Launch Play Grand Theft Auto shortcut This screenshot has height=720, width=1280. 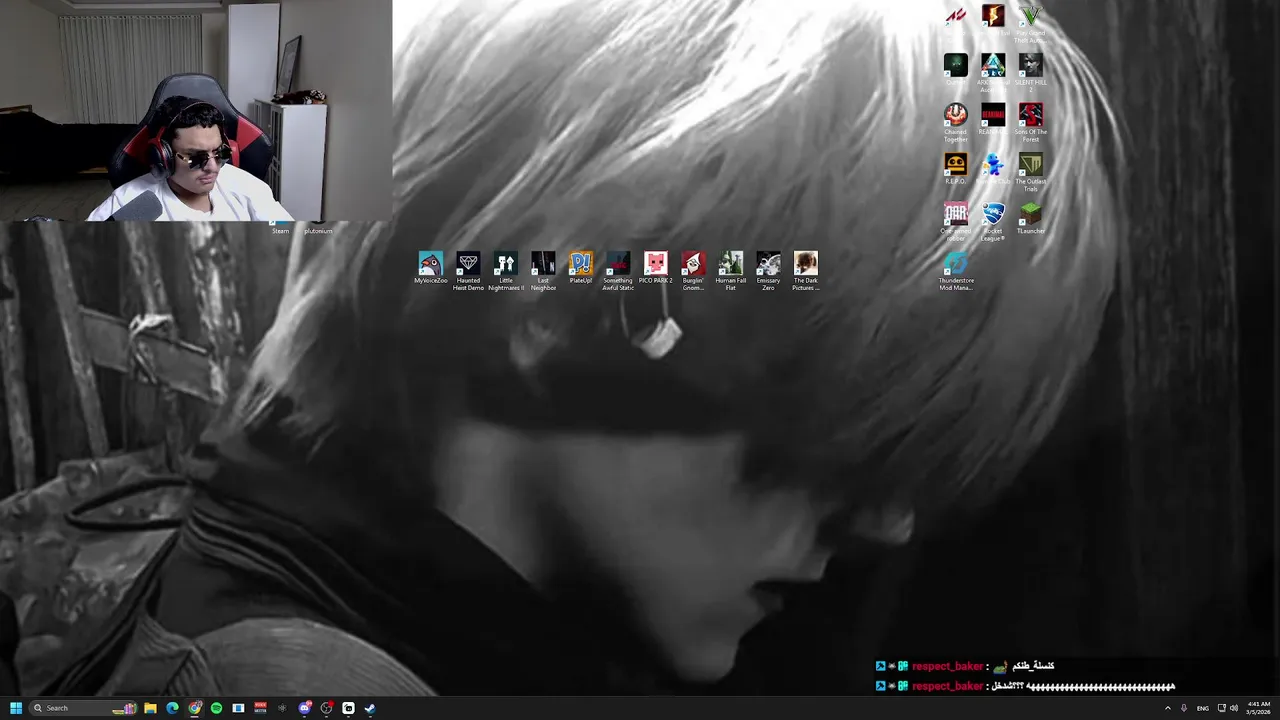(x=1030, y=23)
